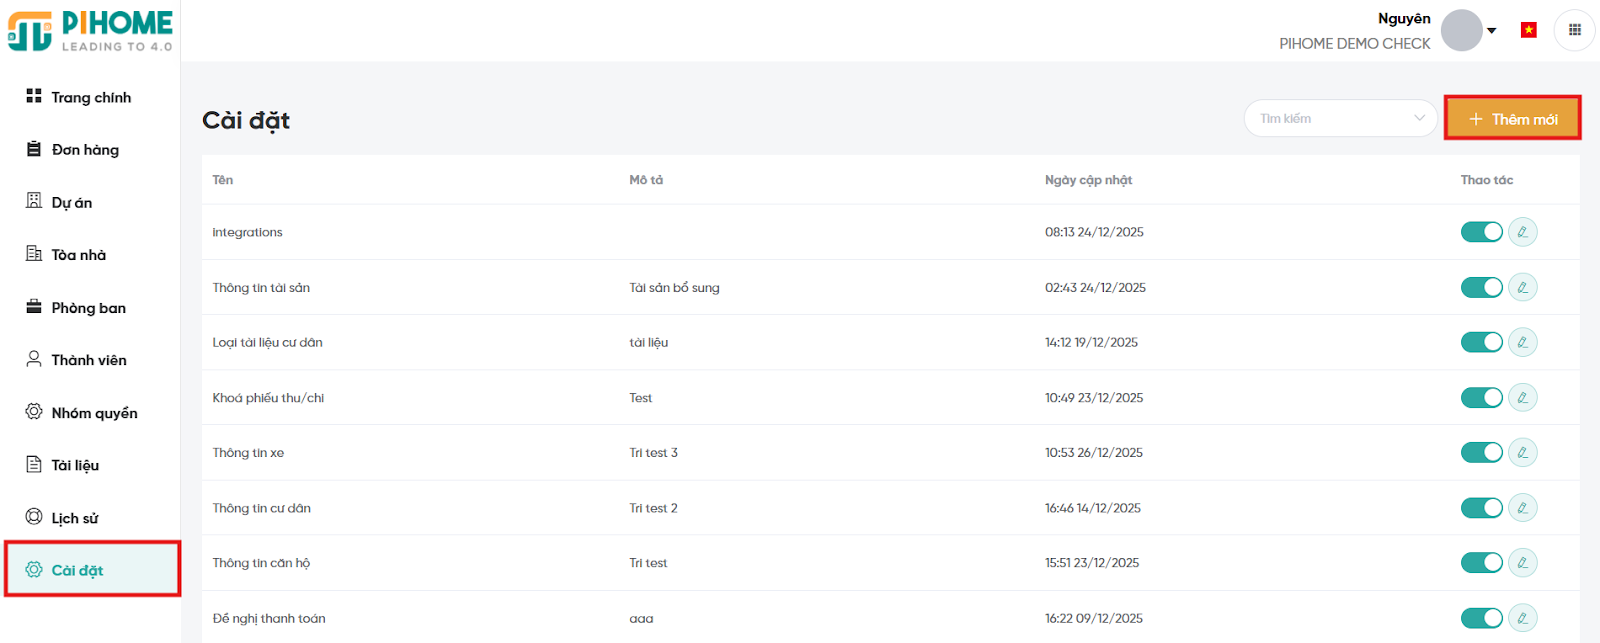
Task: Select the Vietnam flag language icon
Action: click(1528, 30)
